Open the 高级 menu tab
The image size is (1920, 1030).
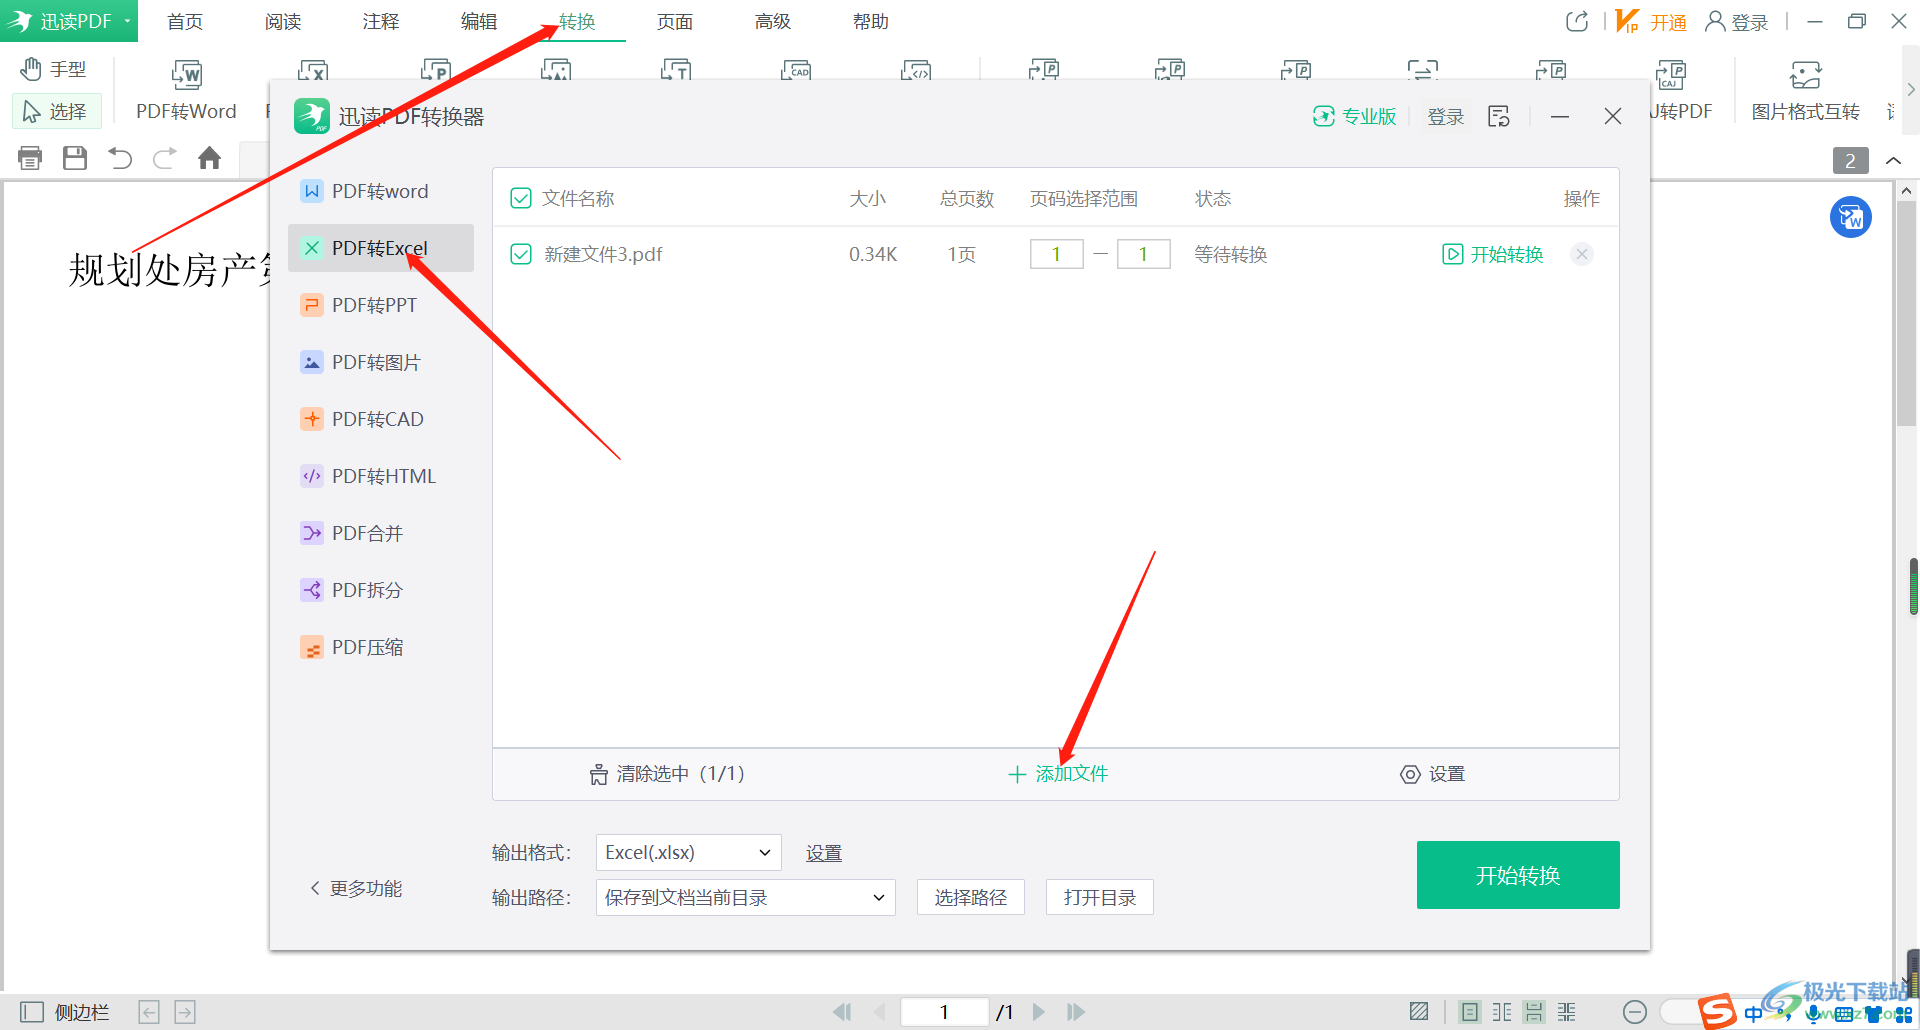(773, 21)
